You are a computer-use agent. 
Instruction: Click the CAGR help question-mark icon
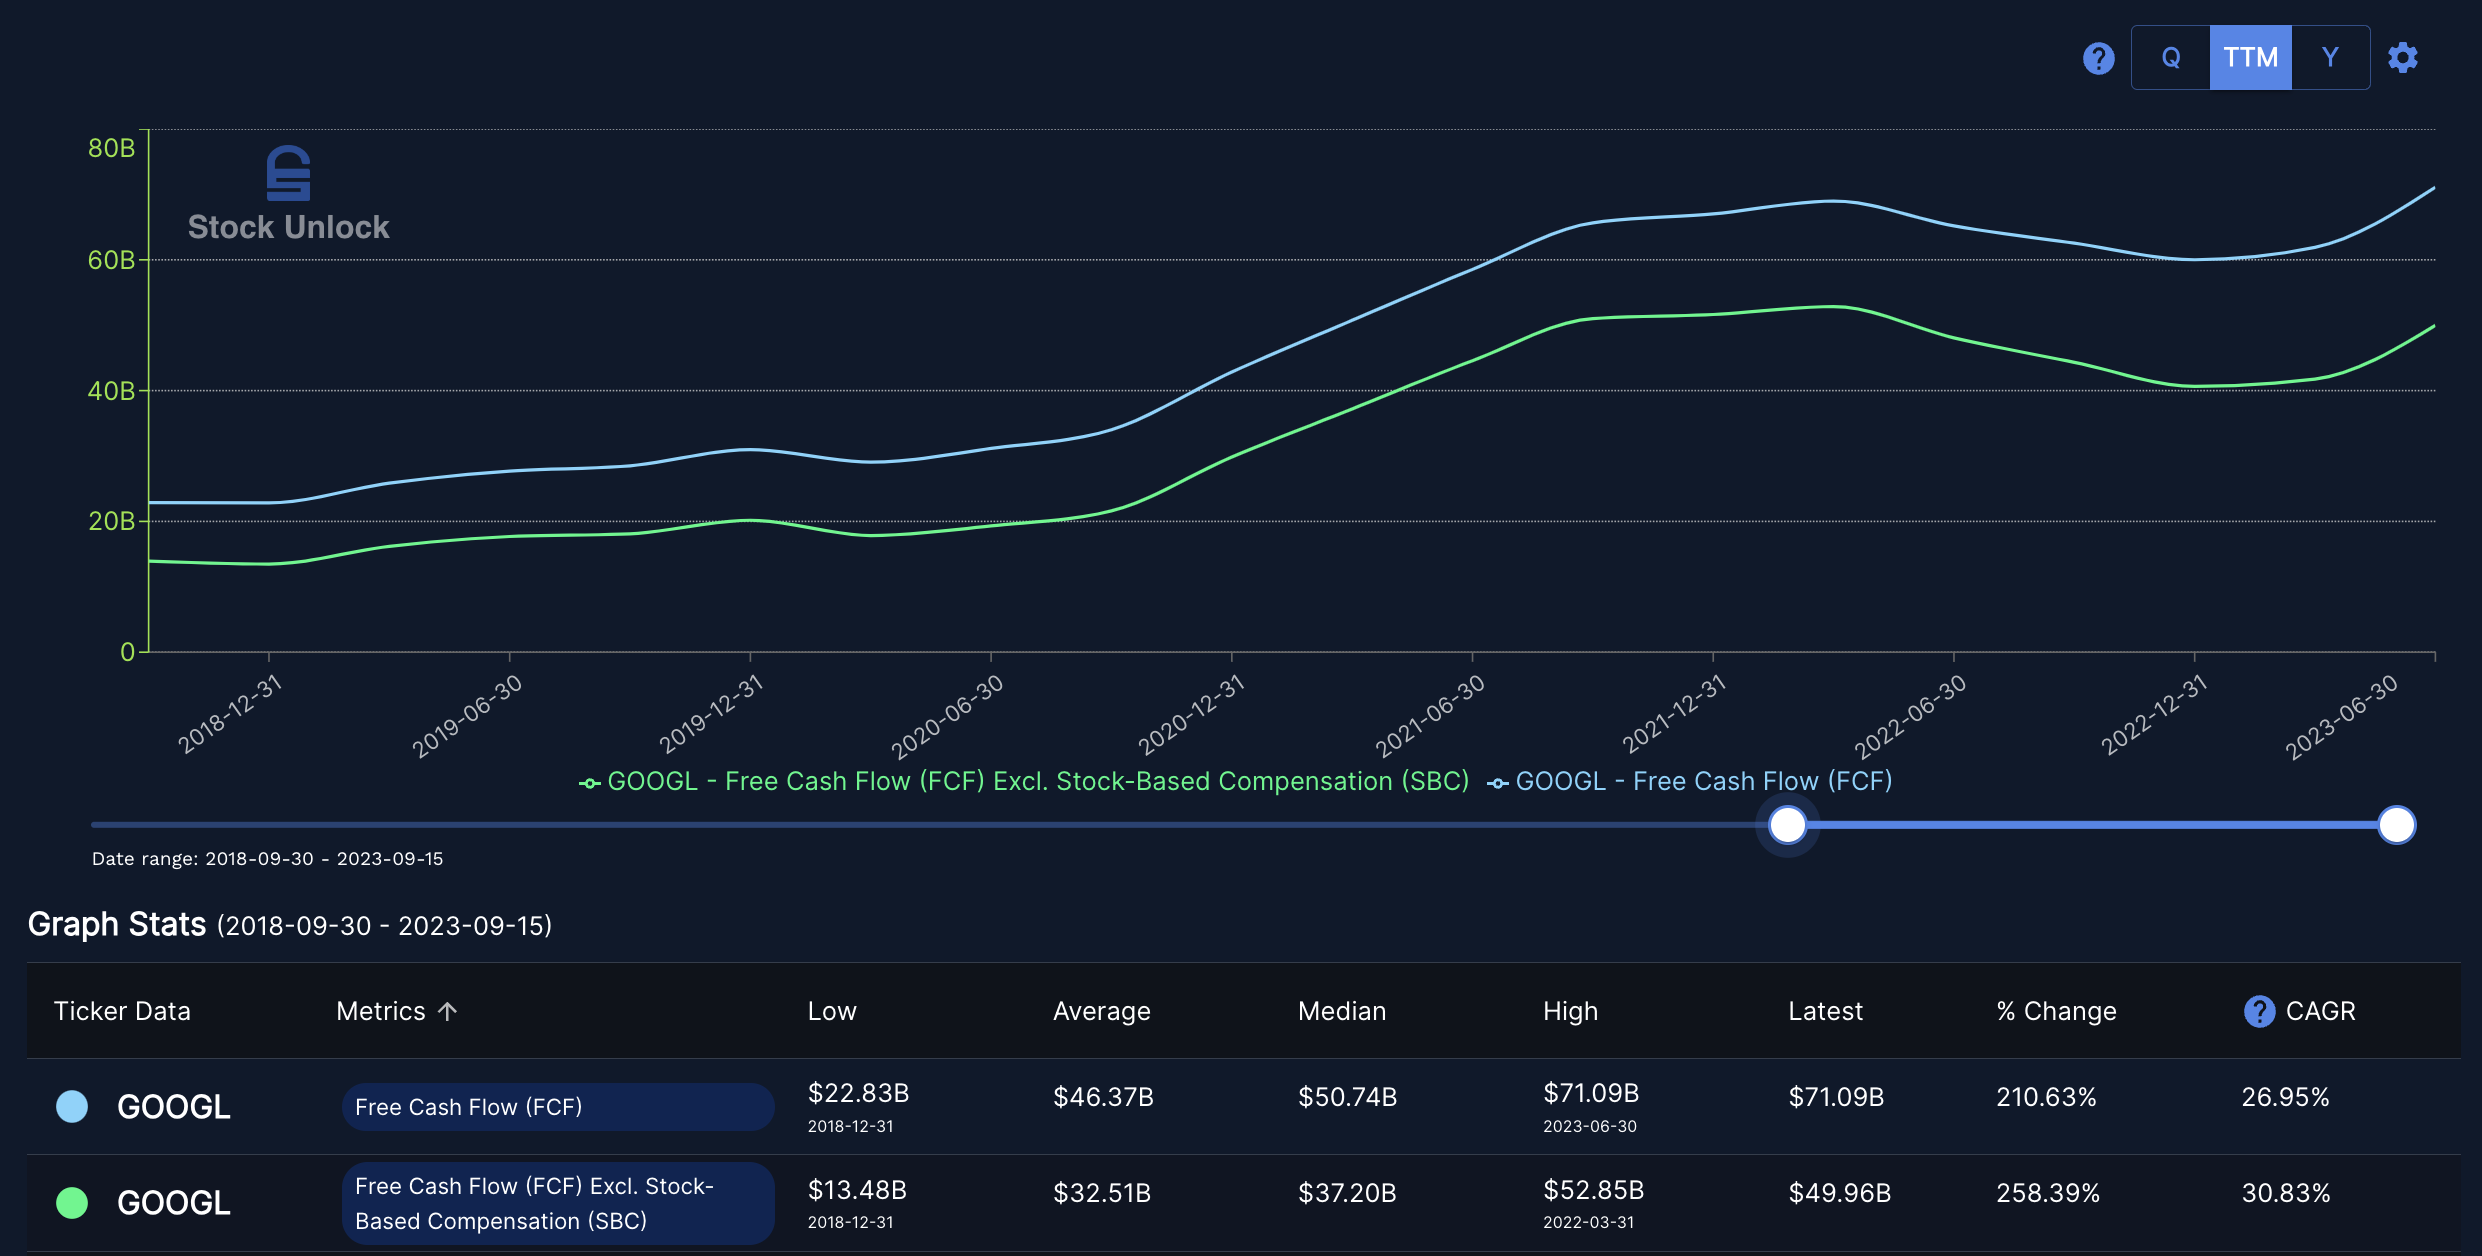pos(2259,1011)
